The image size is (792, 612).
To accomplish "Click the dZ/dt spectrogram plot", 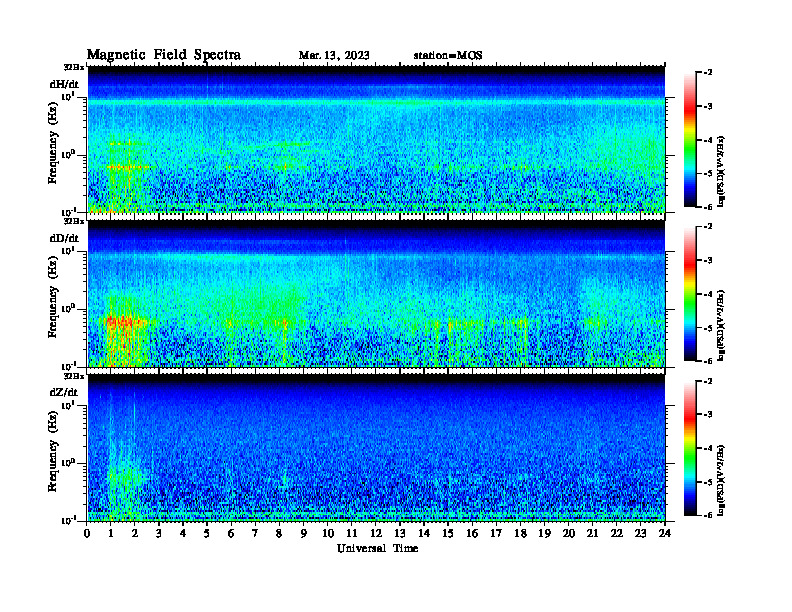I will [376, 447].
